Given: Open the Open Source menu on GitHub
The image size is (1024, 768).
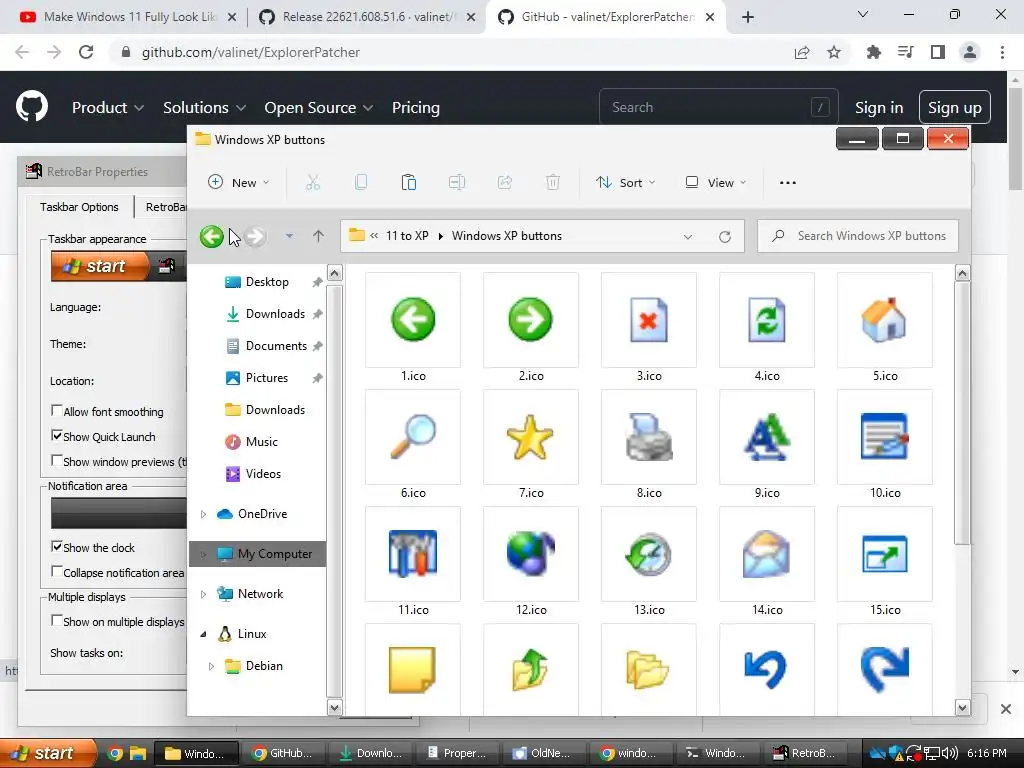Looking at the screenshot, I should click(319, 108).
